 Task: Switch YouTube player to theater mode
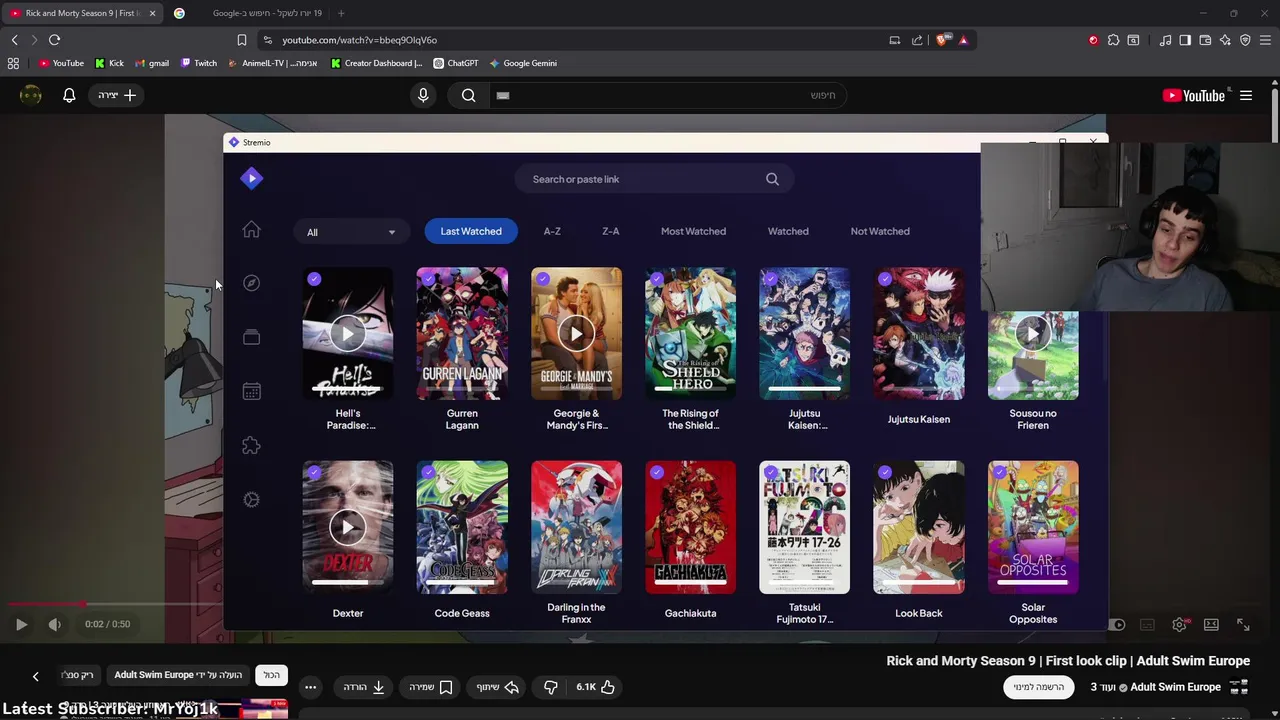(x=1211, y=624)
